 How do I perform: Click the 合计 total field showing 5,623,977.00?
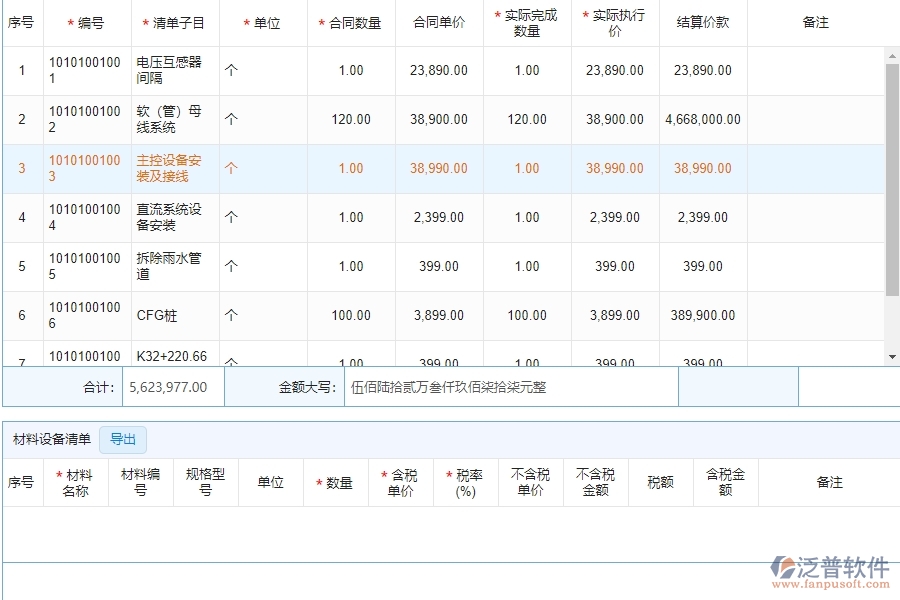coord(172,387)
